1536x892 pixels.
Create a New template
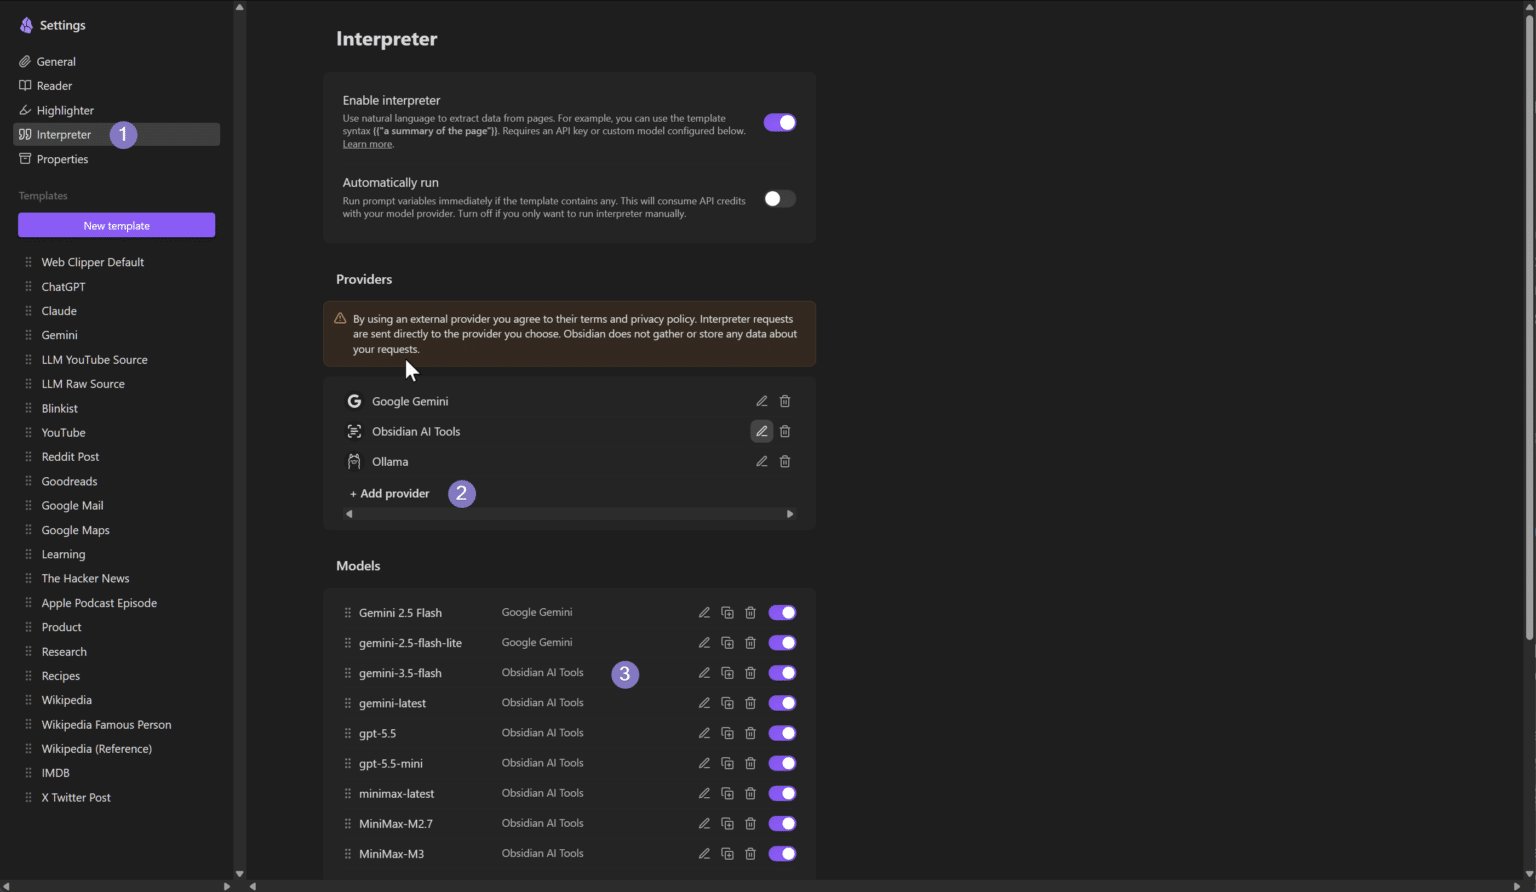coord(116,225)
